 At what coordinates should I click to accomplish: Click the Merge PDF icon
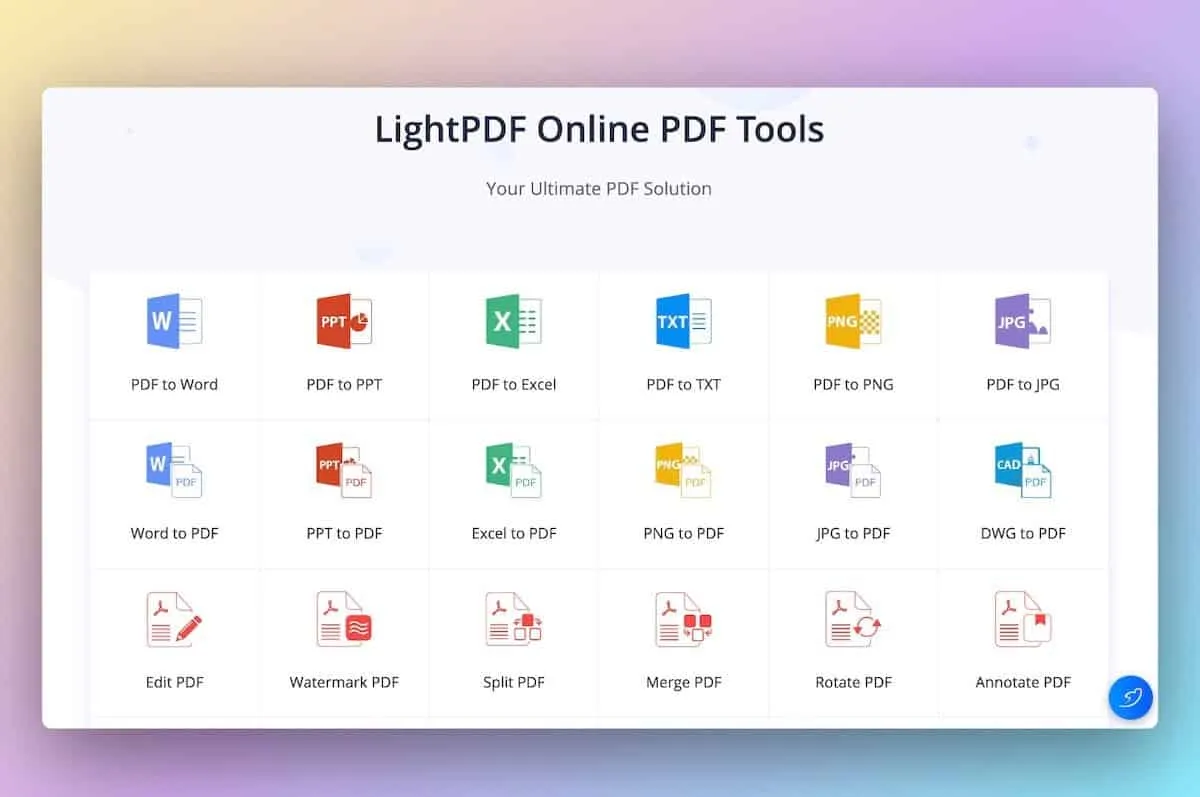pos(684,619)
